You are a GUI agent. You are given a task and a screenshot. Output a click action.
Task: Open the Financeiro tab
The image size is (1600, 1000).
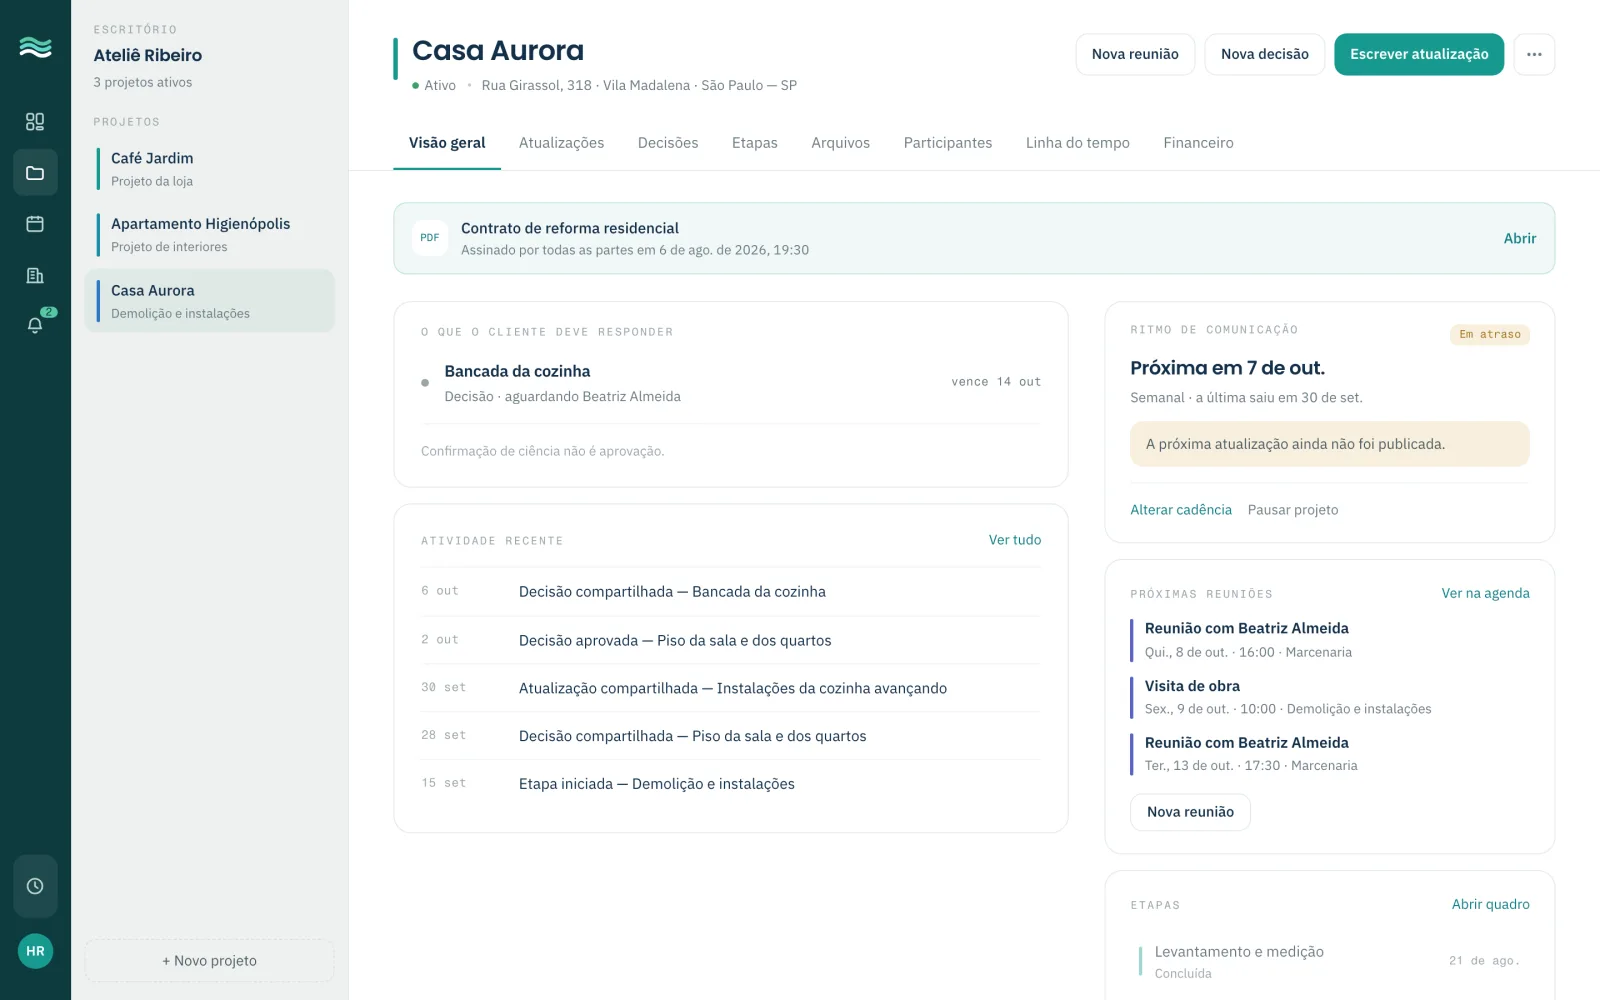pyautogui.click(x=1198, y=143)
